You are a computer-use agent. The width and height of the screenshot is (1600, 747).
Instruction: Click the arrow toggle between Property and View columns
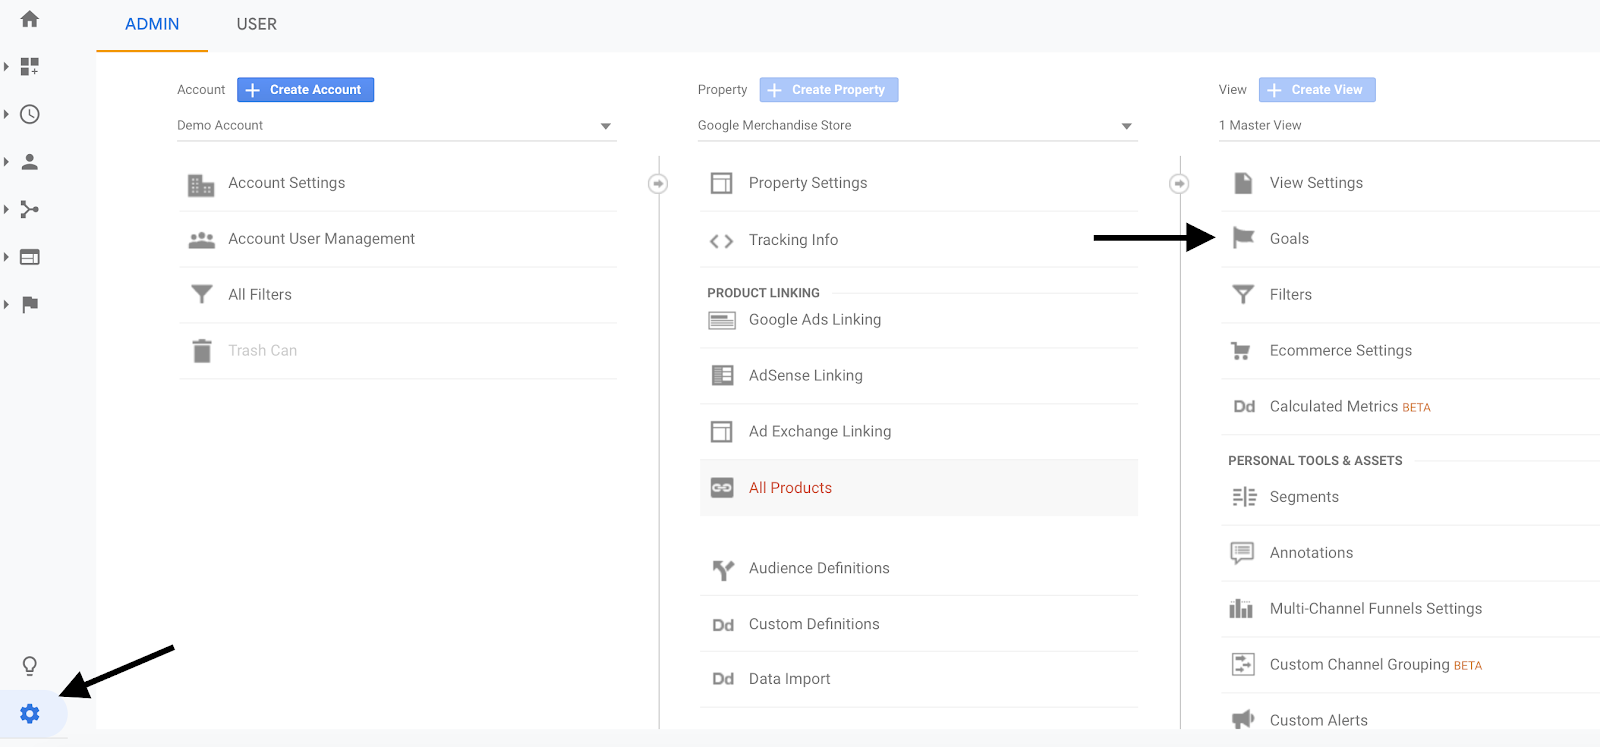[1180, 184]
